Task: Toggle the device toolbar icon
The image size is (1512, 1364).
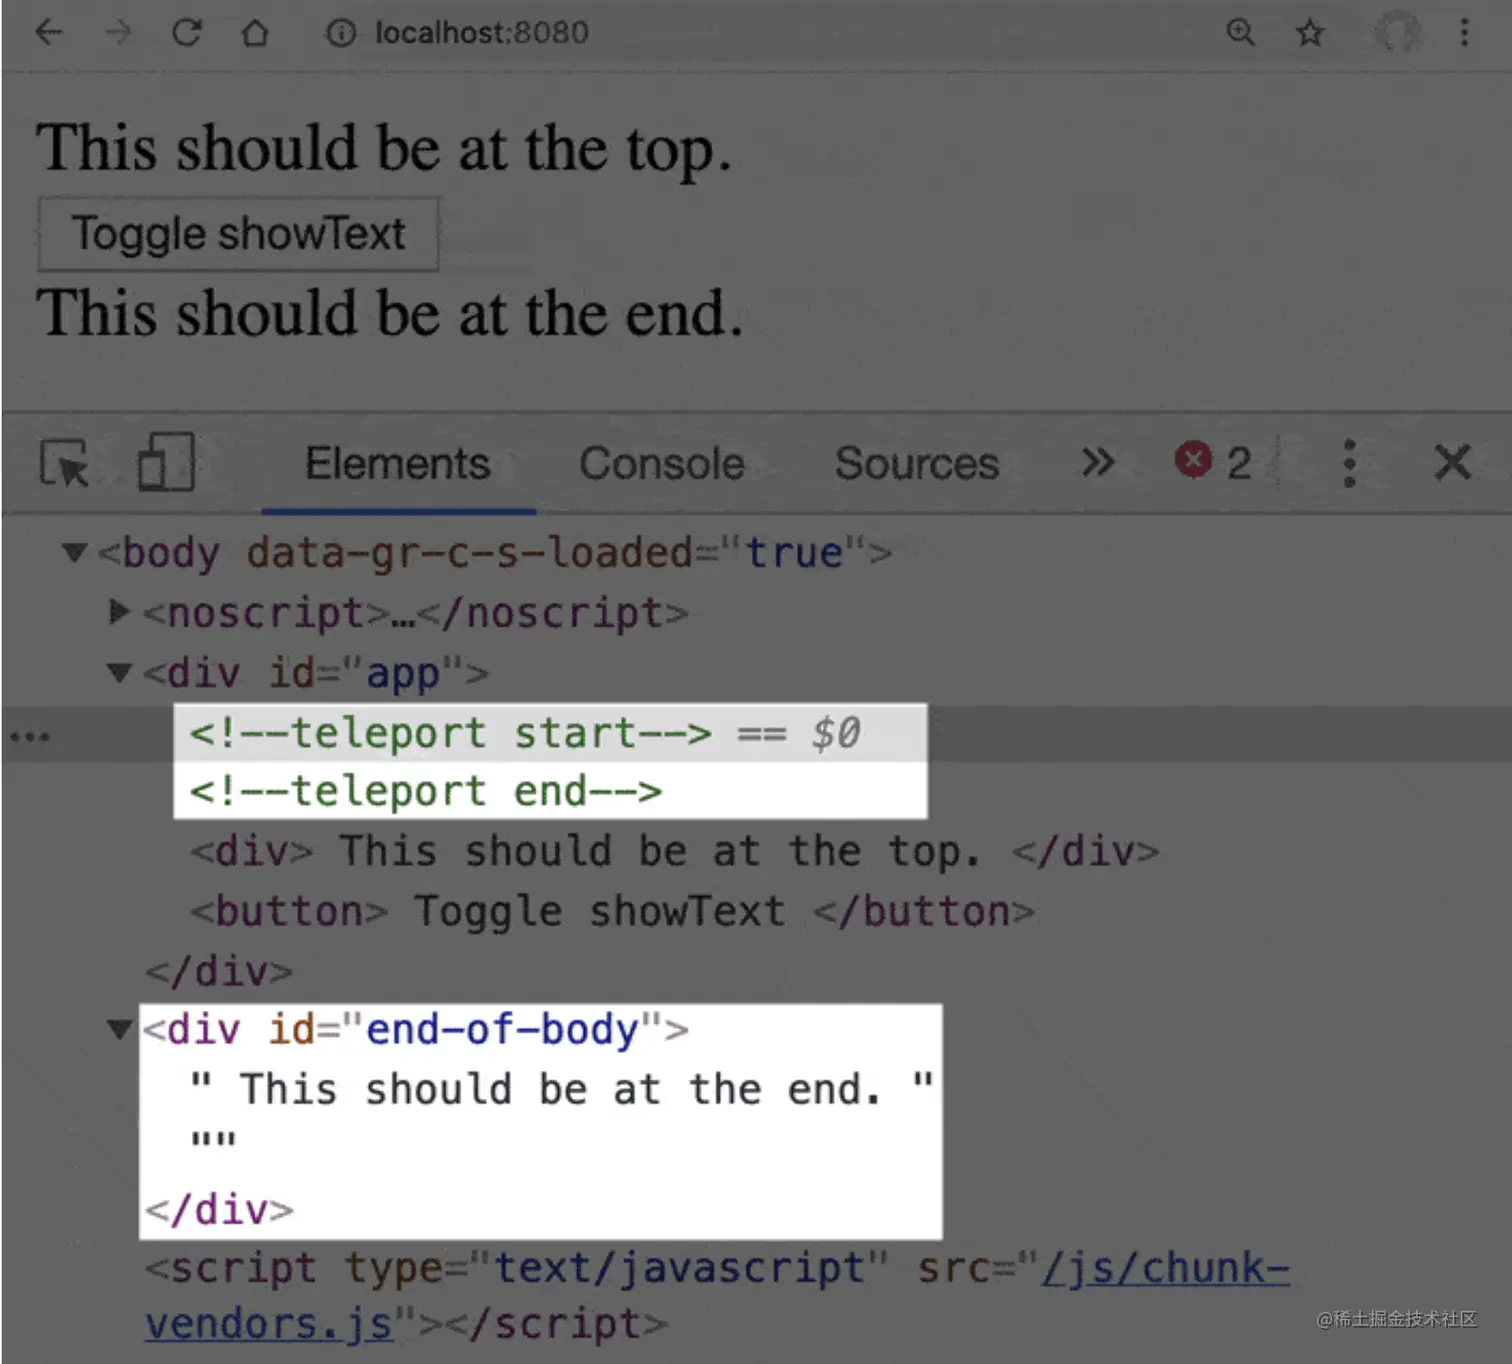Action: [x=166, y=462]
